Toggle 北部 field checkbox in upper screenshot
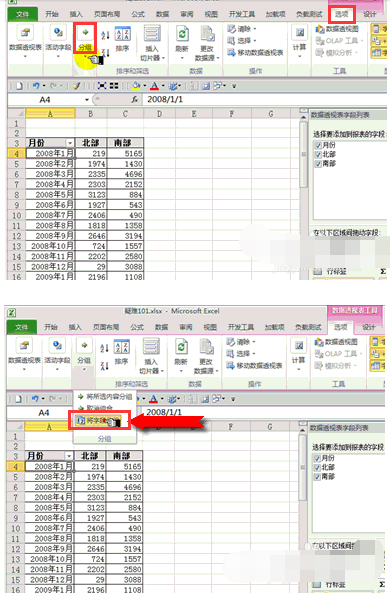Screen dimensions: 390x597 pyautogui.click(x=318, y=154)
